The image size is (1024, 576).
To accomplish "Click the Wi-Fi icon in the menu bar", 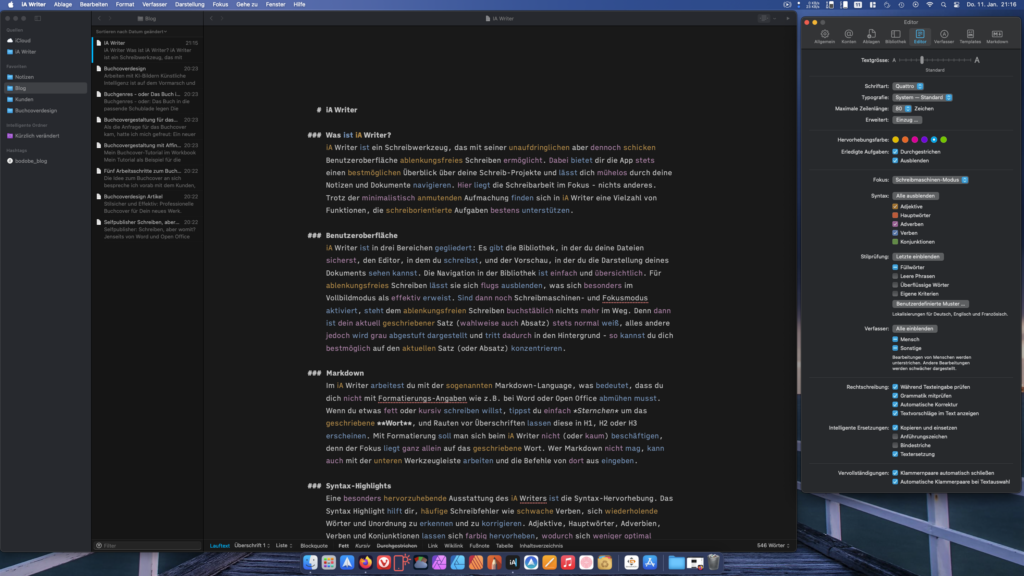I will tap(929, 5).
